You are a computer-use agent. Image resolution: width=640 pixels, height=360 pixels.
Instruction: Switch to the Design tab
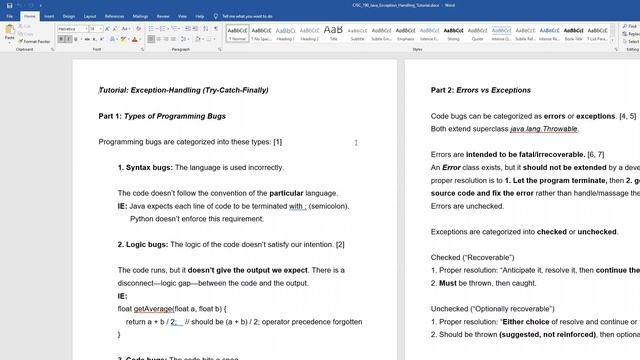click(x=69, y=16)
